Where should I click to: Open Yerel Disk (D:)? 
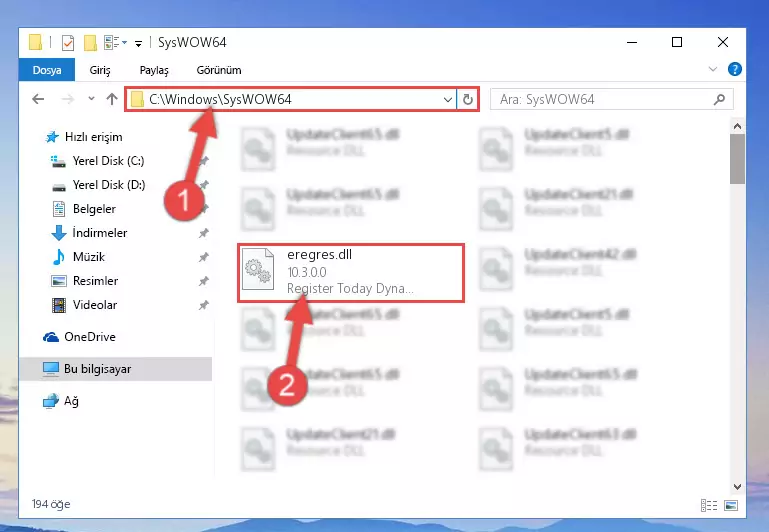(x=108, y=185)
